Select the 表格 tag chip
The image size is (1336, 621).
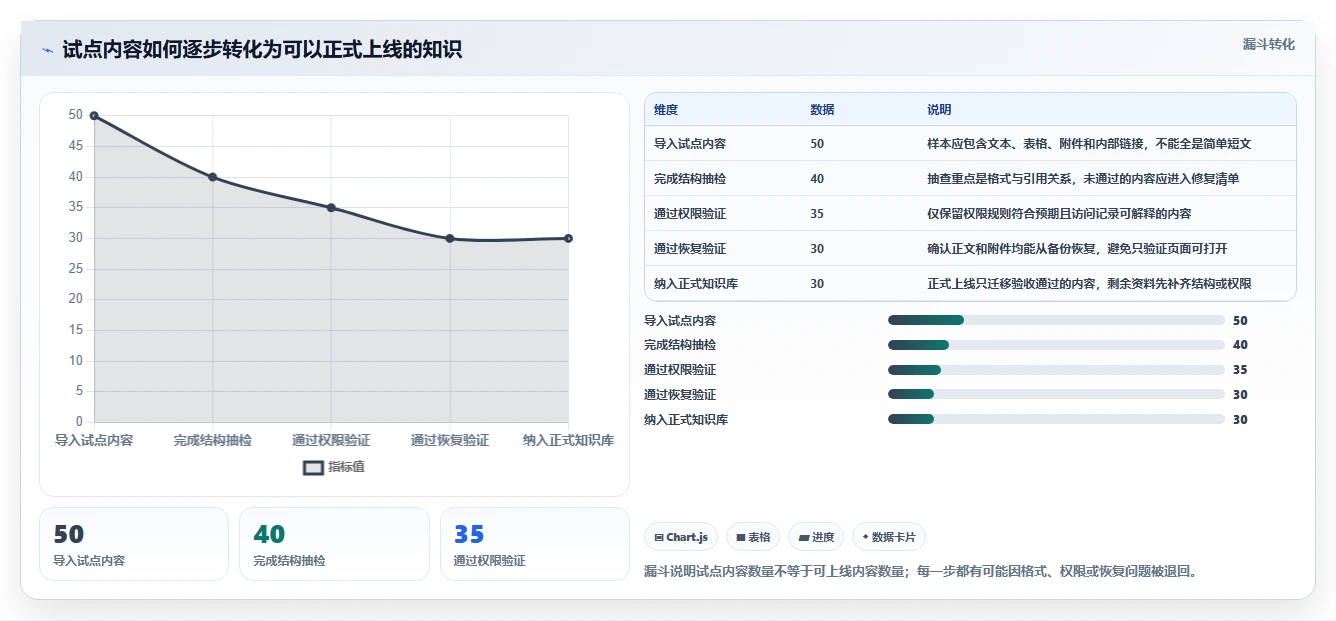(x=753, y=537)
